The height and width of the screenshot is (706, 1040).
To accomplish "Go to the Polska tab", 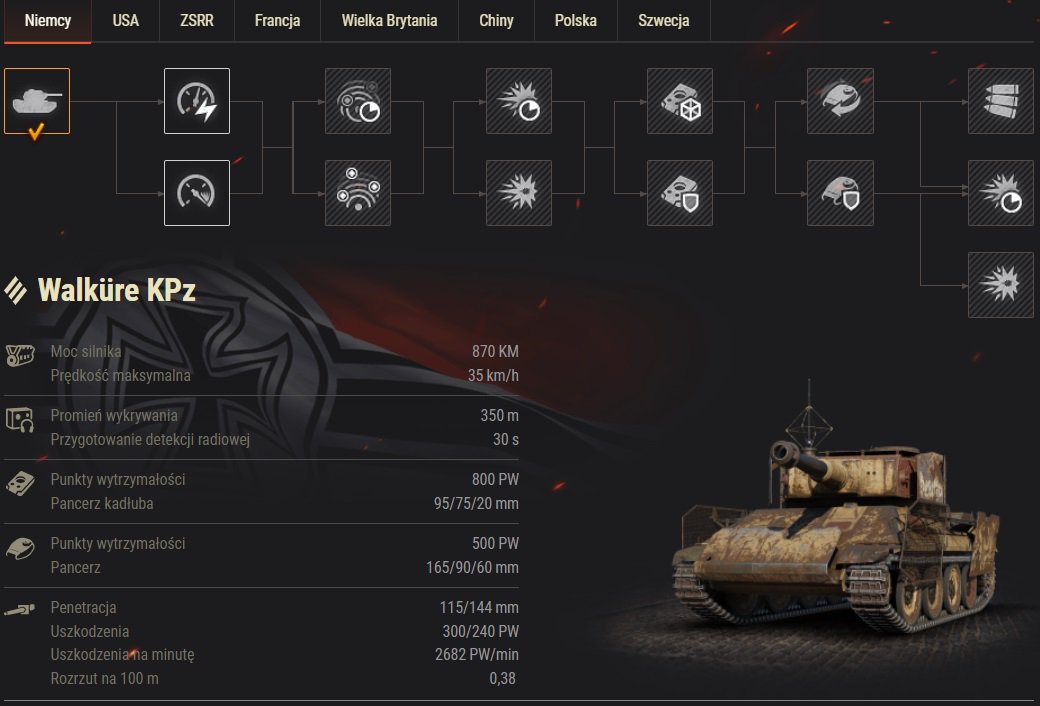I will pos(576,21).
